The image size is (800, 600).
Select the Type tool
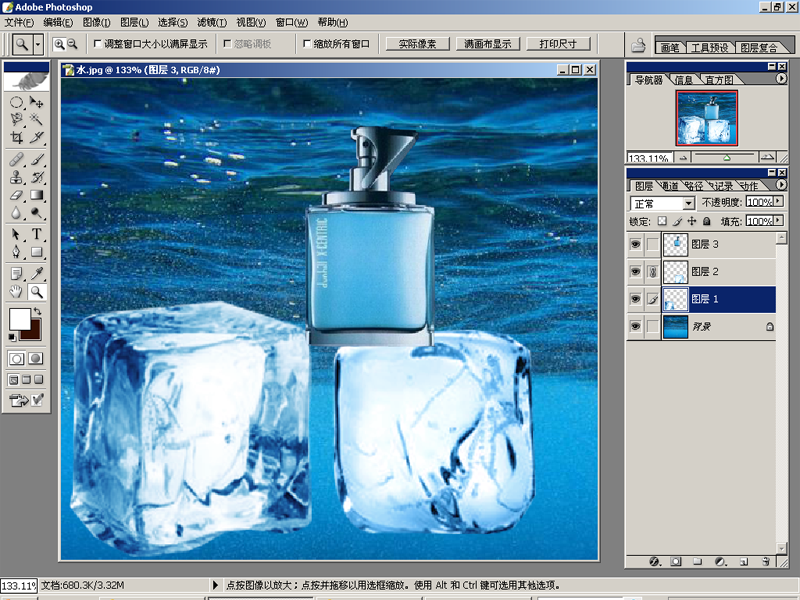click(36, 234)
